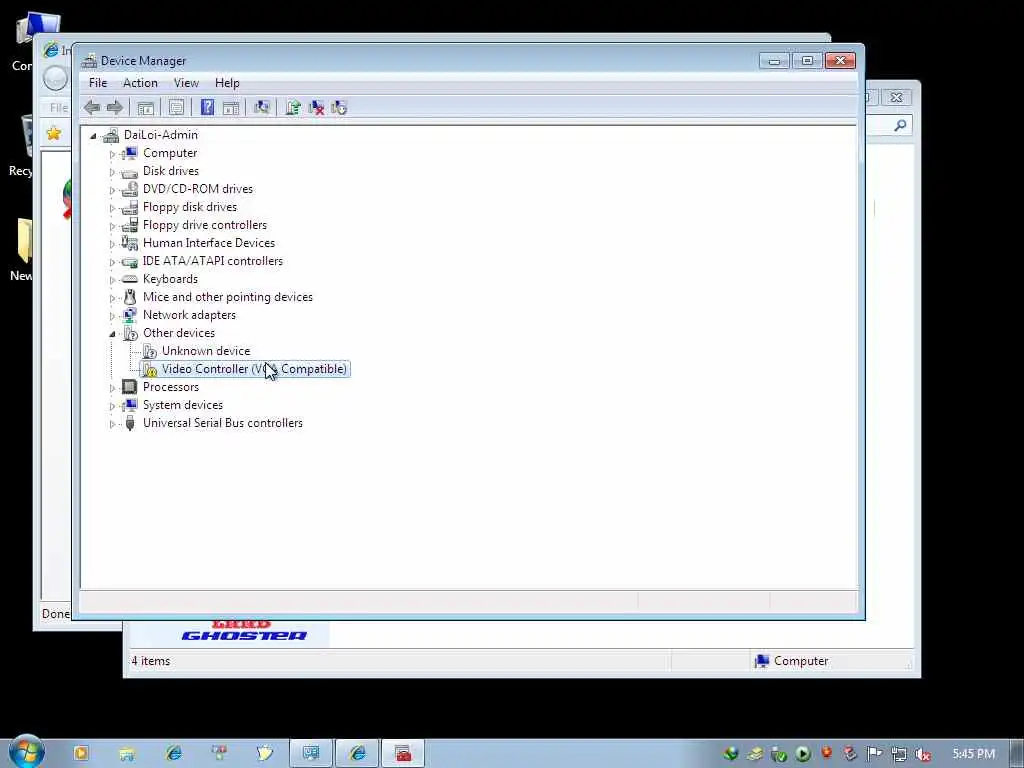Open the Help menu
The height and width of the screenshot is (768, 1024).
pyautogui.click(x=227, y=83)
